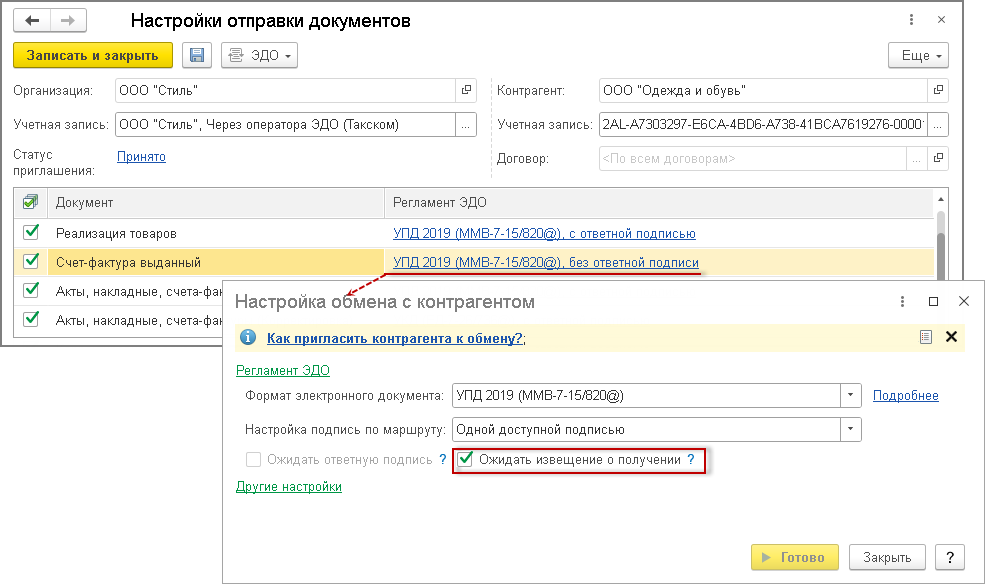
Task: Click the forward navigation arrow
Action: [x=67, y=20]
